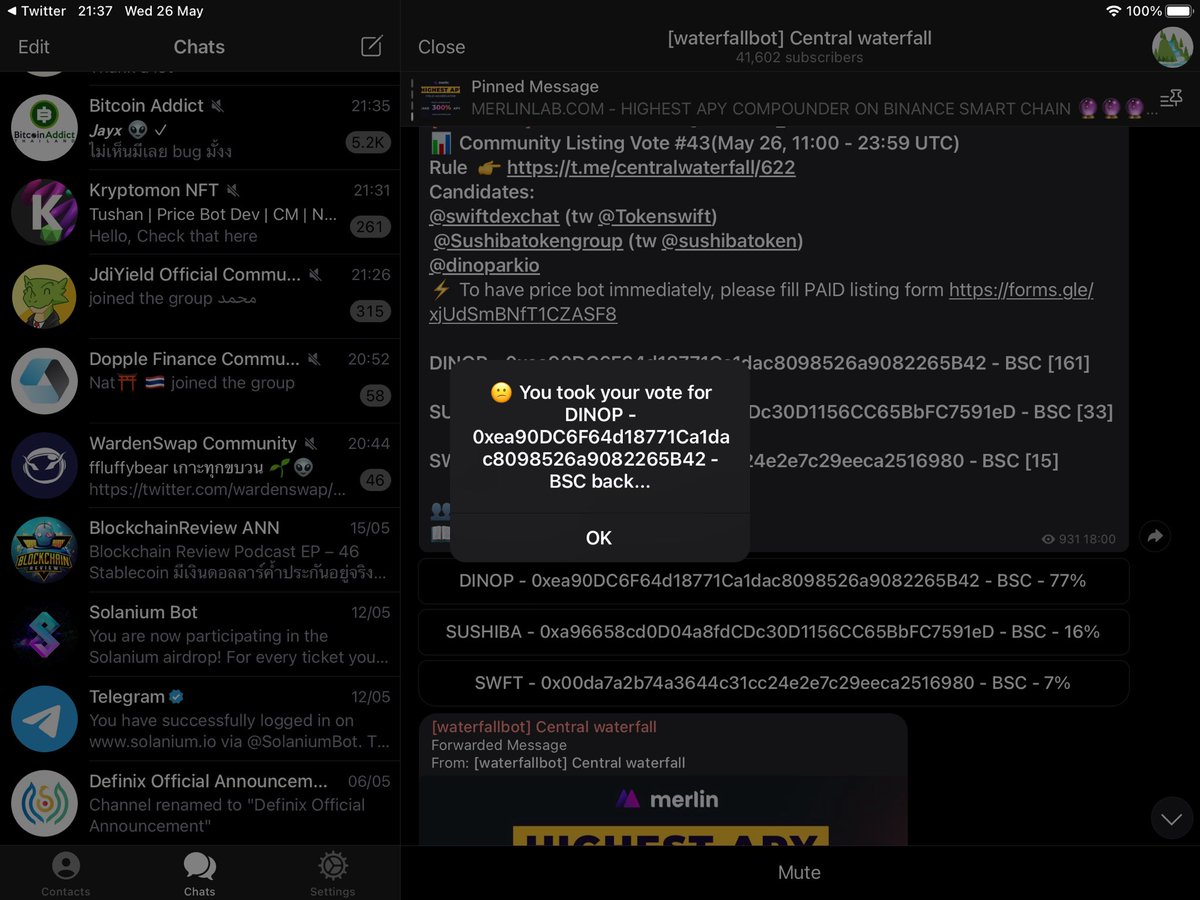Tap the forwarded message From Central waterfall header

coord(558,763)
